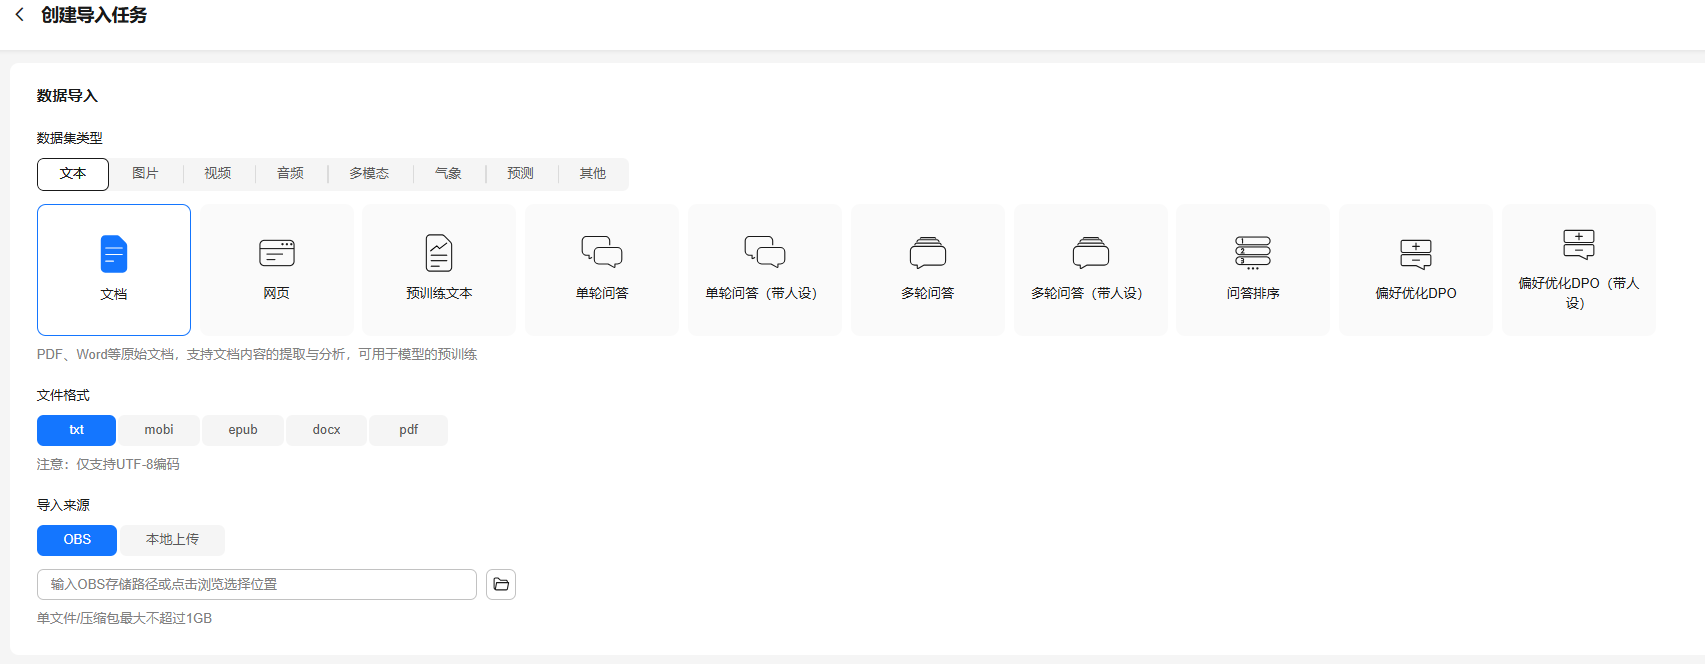
Task: Switch to the 多模态 dataset type tab
Action: coord(369,174)
